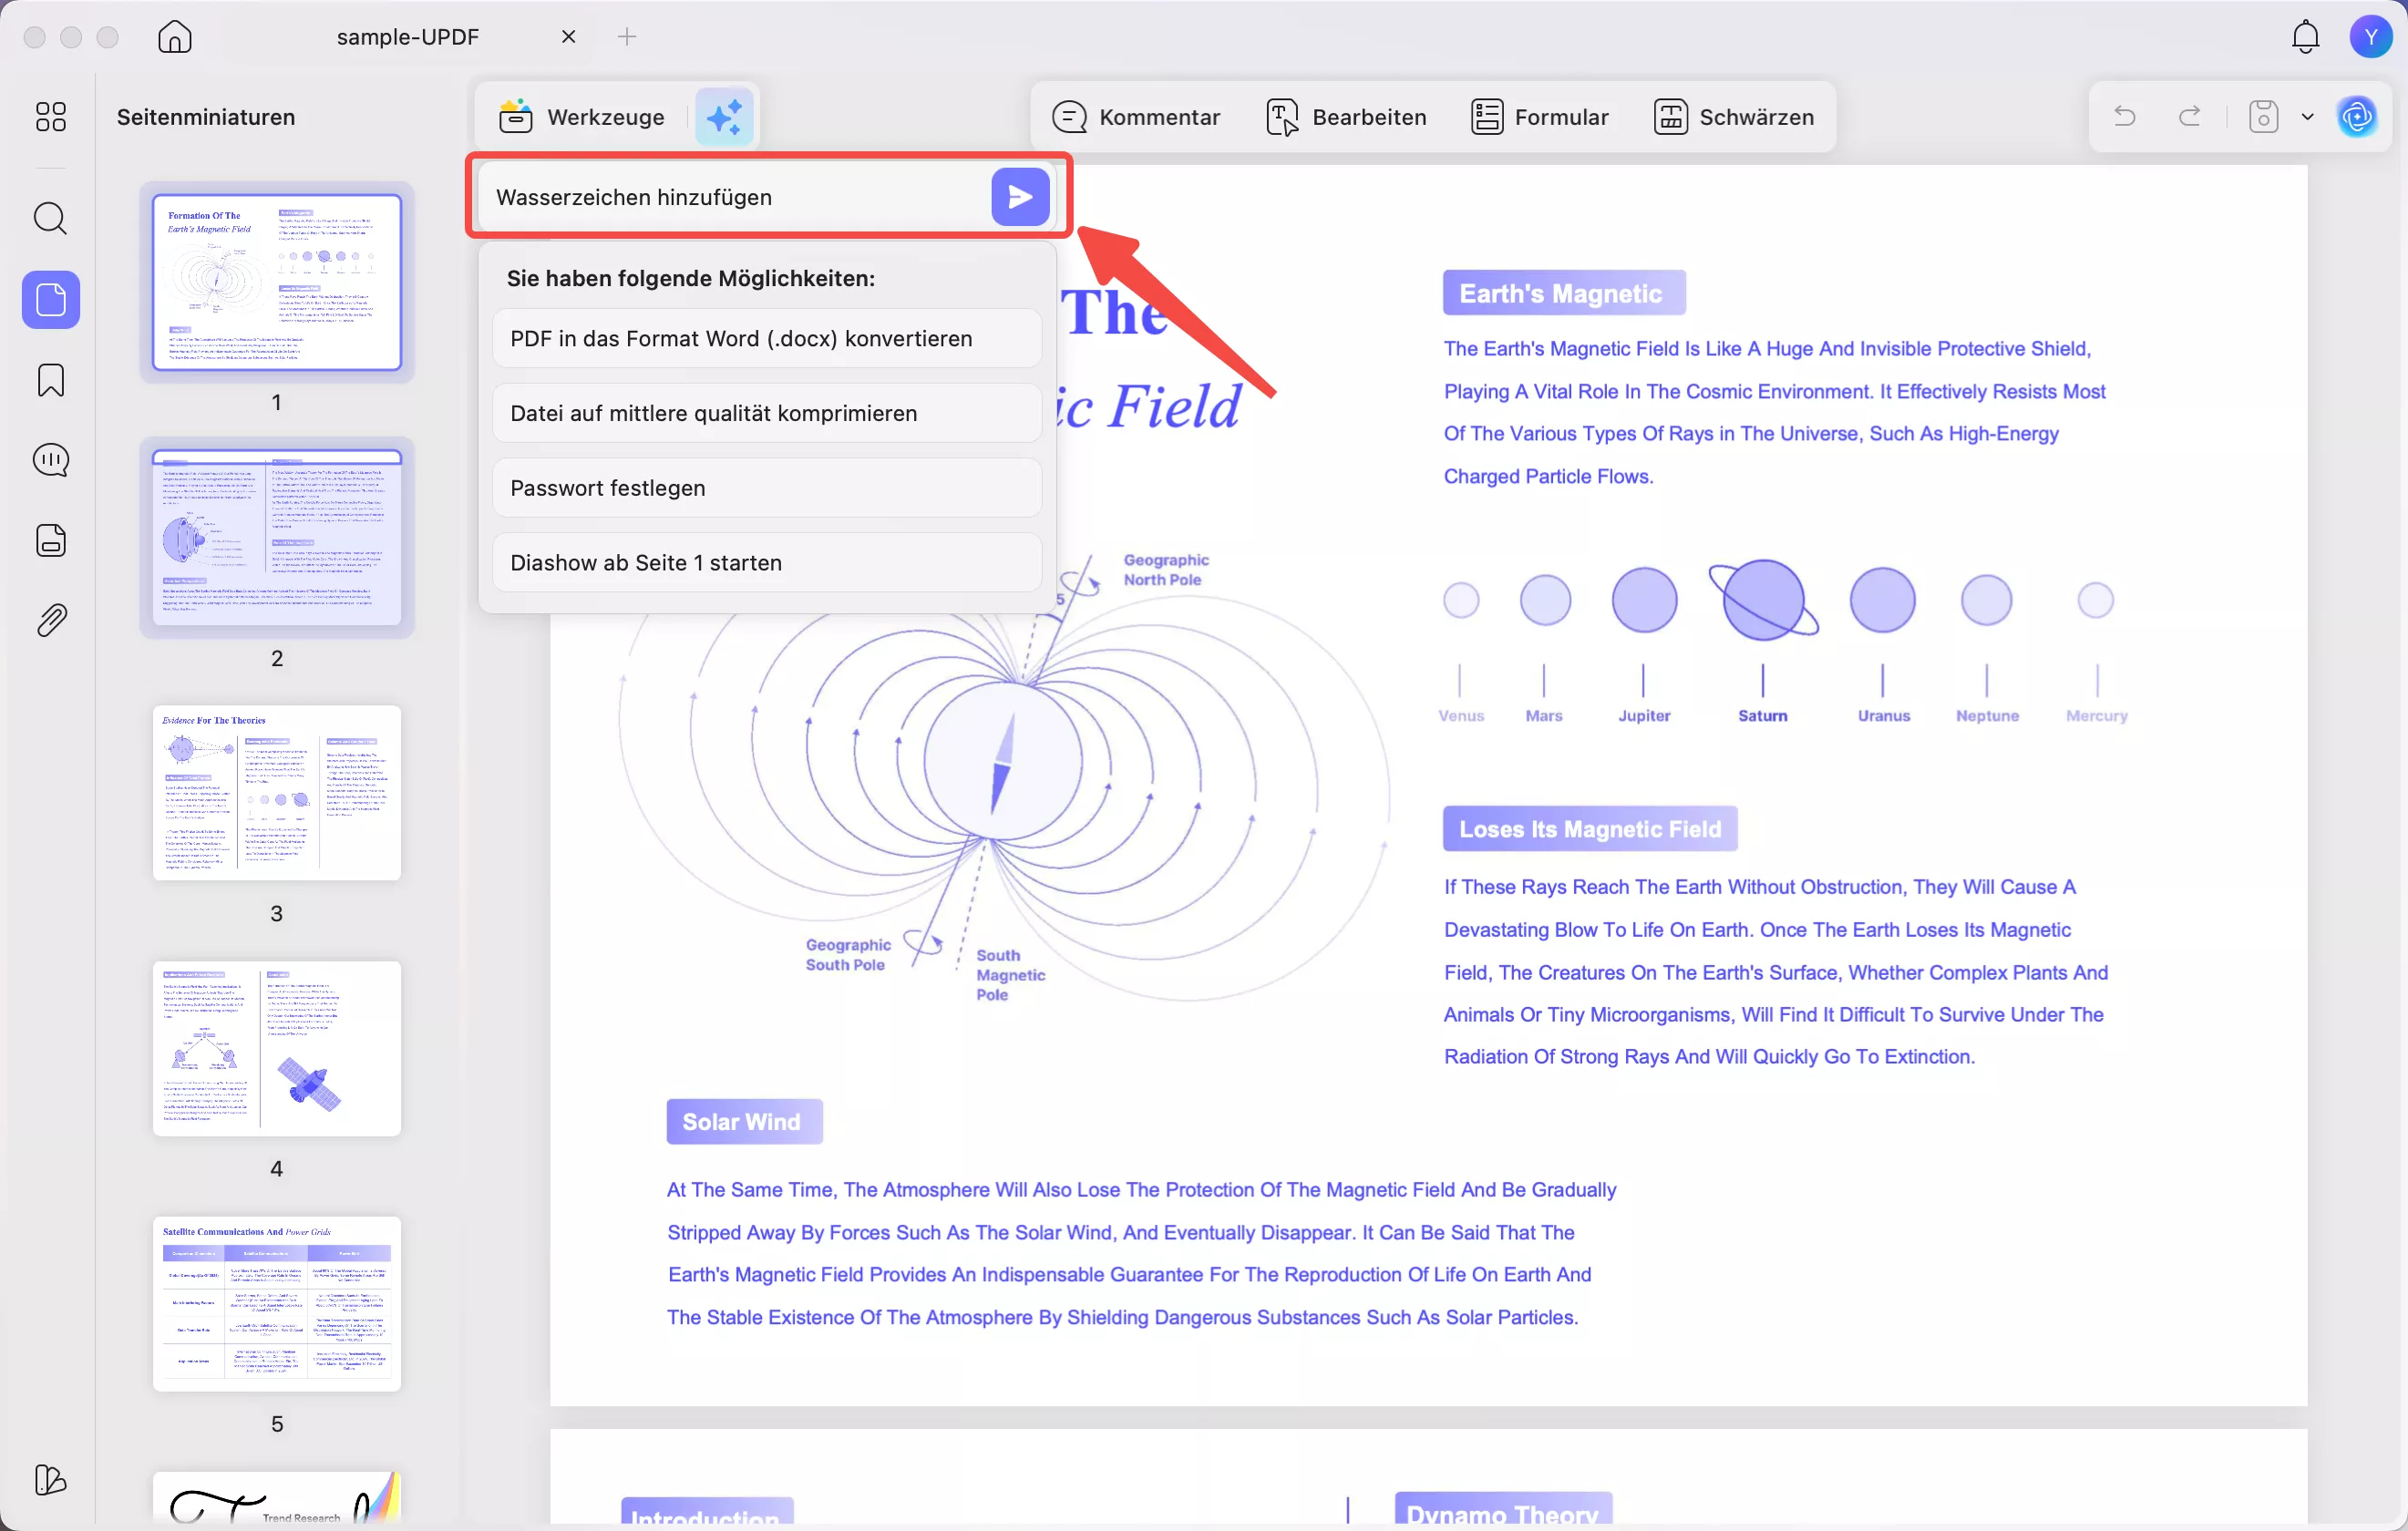Open the UPDF AI assistant icon
2408x1531 pixels.
(x=2357, y=117)
